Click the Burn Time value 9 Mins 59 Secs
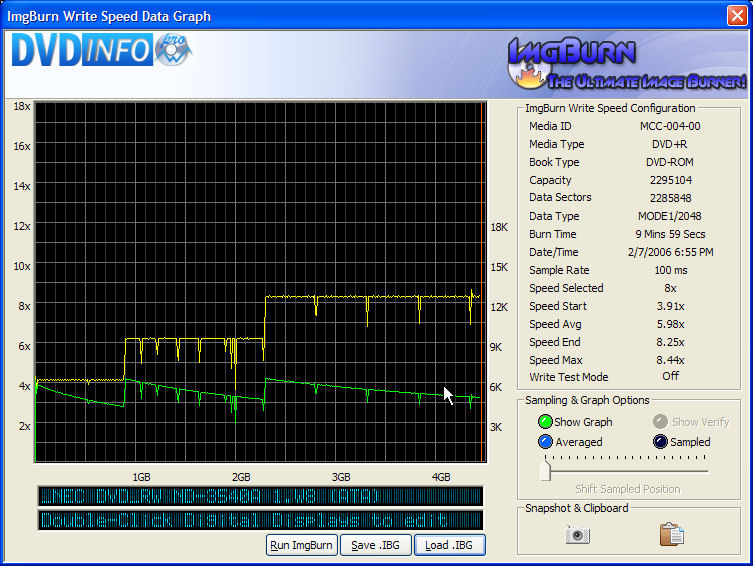Image resolution: width=753 pixels, height=566 pixels. pos(670,234)
